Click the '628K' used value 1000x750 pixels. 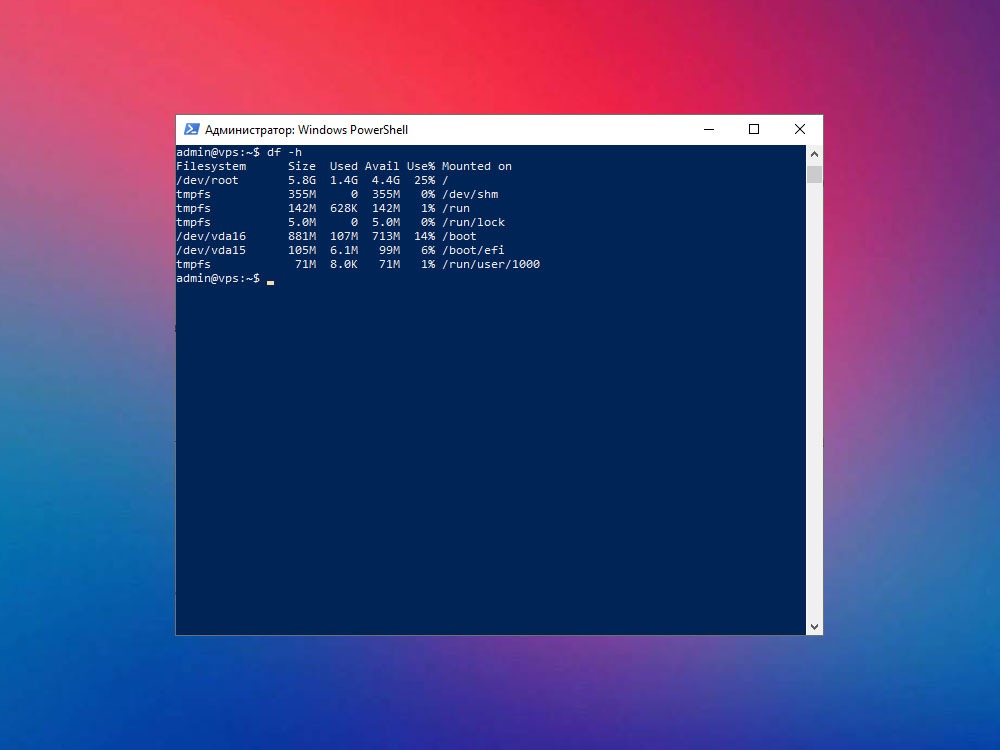[344, 209]
